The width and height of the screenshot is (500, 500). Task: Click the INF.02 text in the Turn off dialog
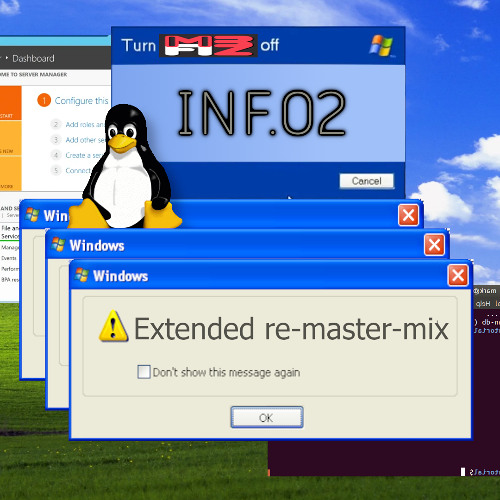coord(261,113)
